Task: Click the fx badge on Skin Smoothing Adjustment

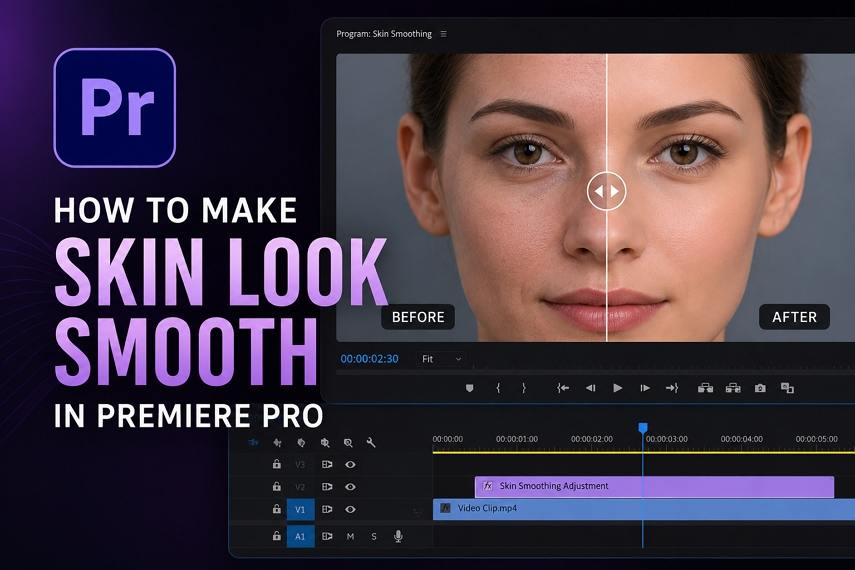Action: tap(487, 485)
